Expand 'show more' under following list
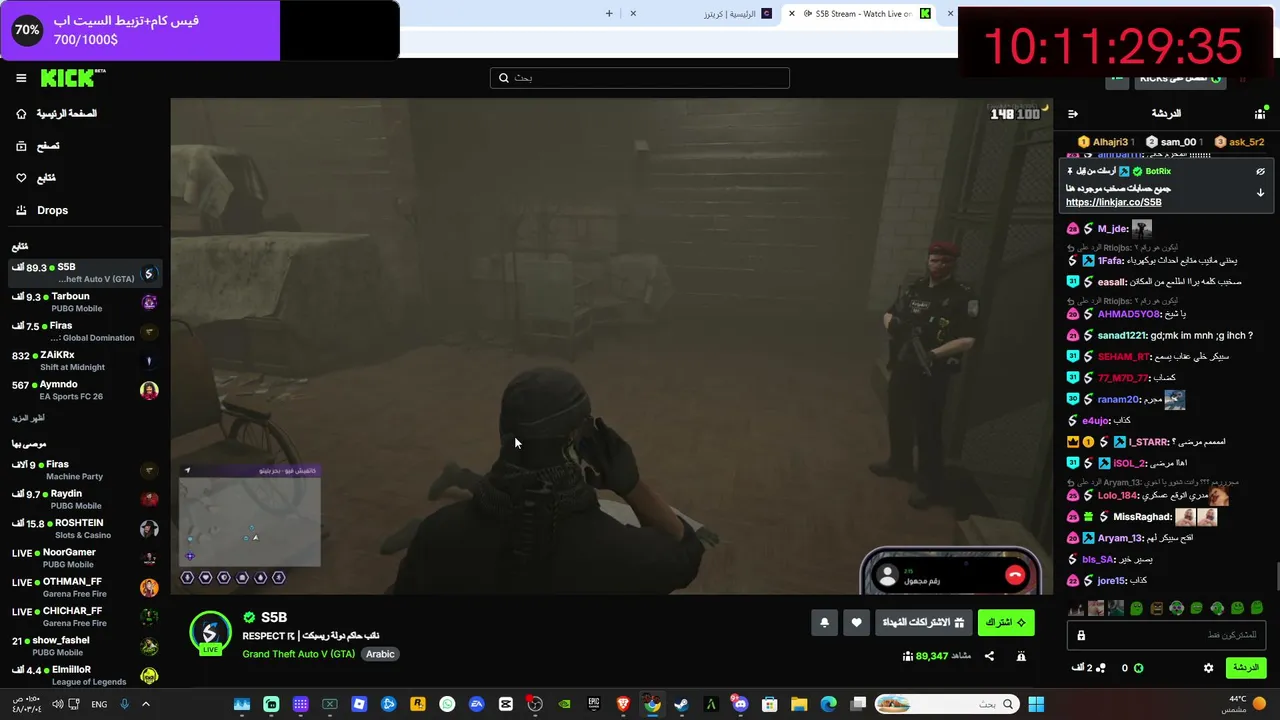 [x=28, y=418]
